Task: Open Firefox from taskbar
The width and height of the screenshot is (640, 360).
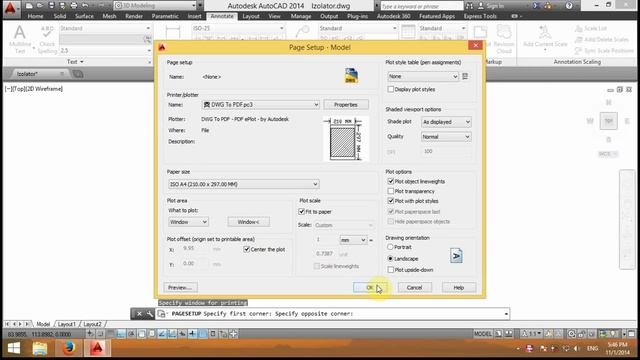Action: (x=68, y=348)
